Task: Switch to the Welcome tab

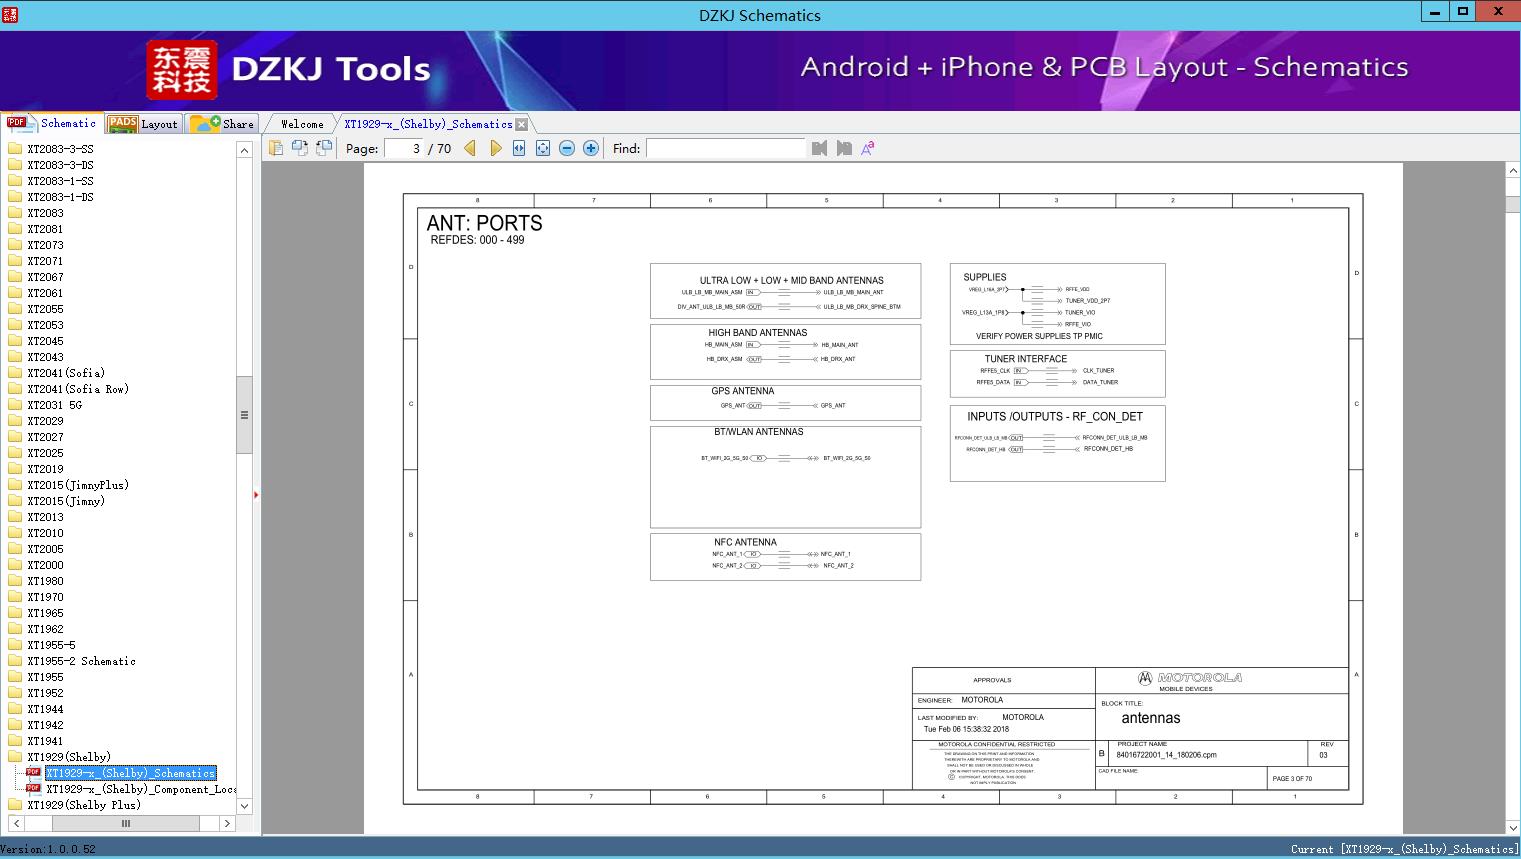Action: (302, 124)
